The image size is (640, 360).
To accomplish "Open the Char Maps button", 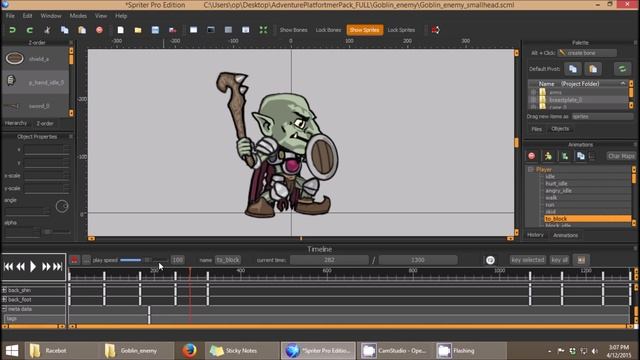I will [x=621, y=156].
